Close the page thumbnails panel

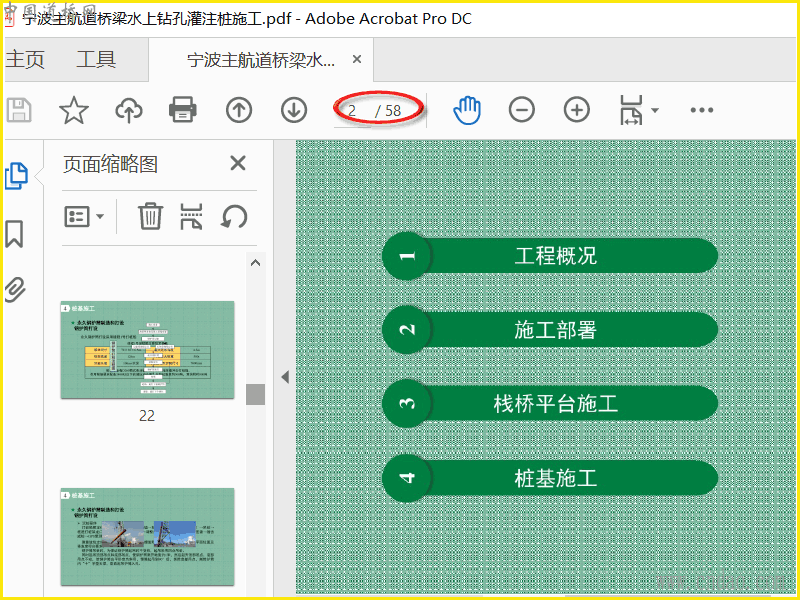pyautogui.click(x=238, y=163)
